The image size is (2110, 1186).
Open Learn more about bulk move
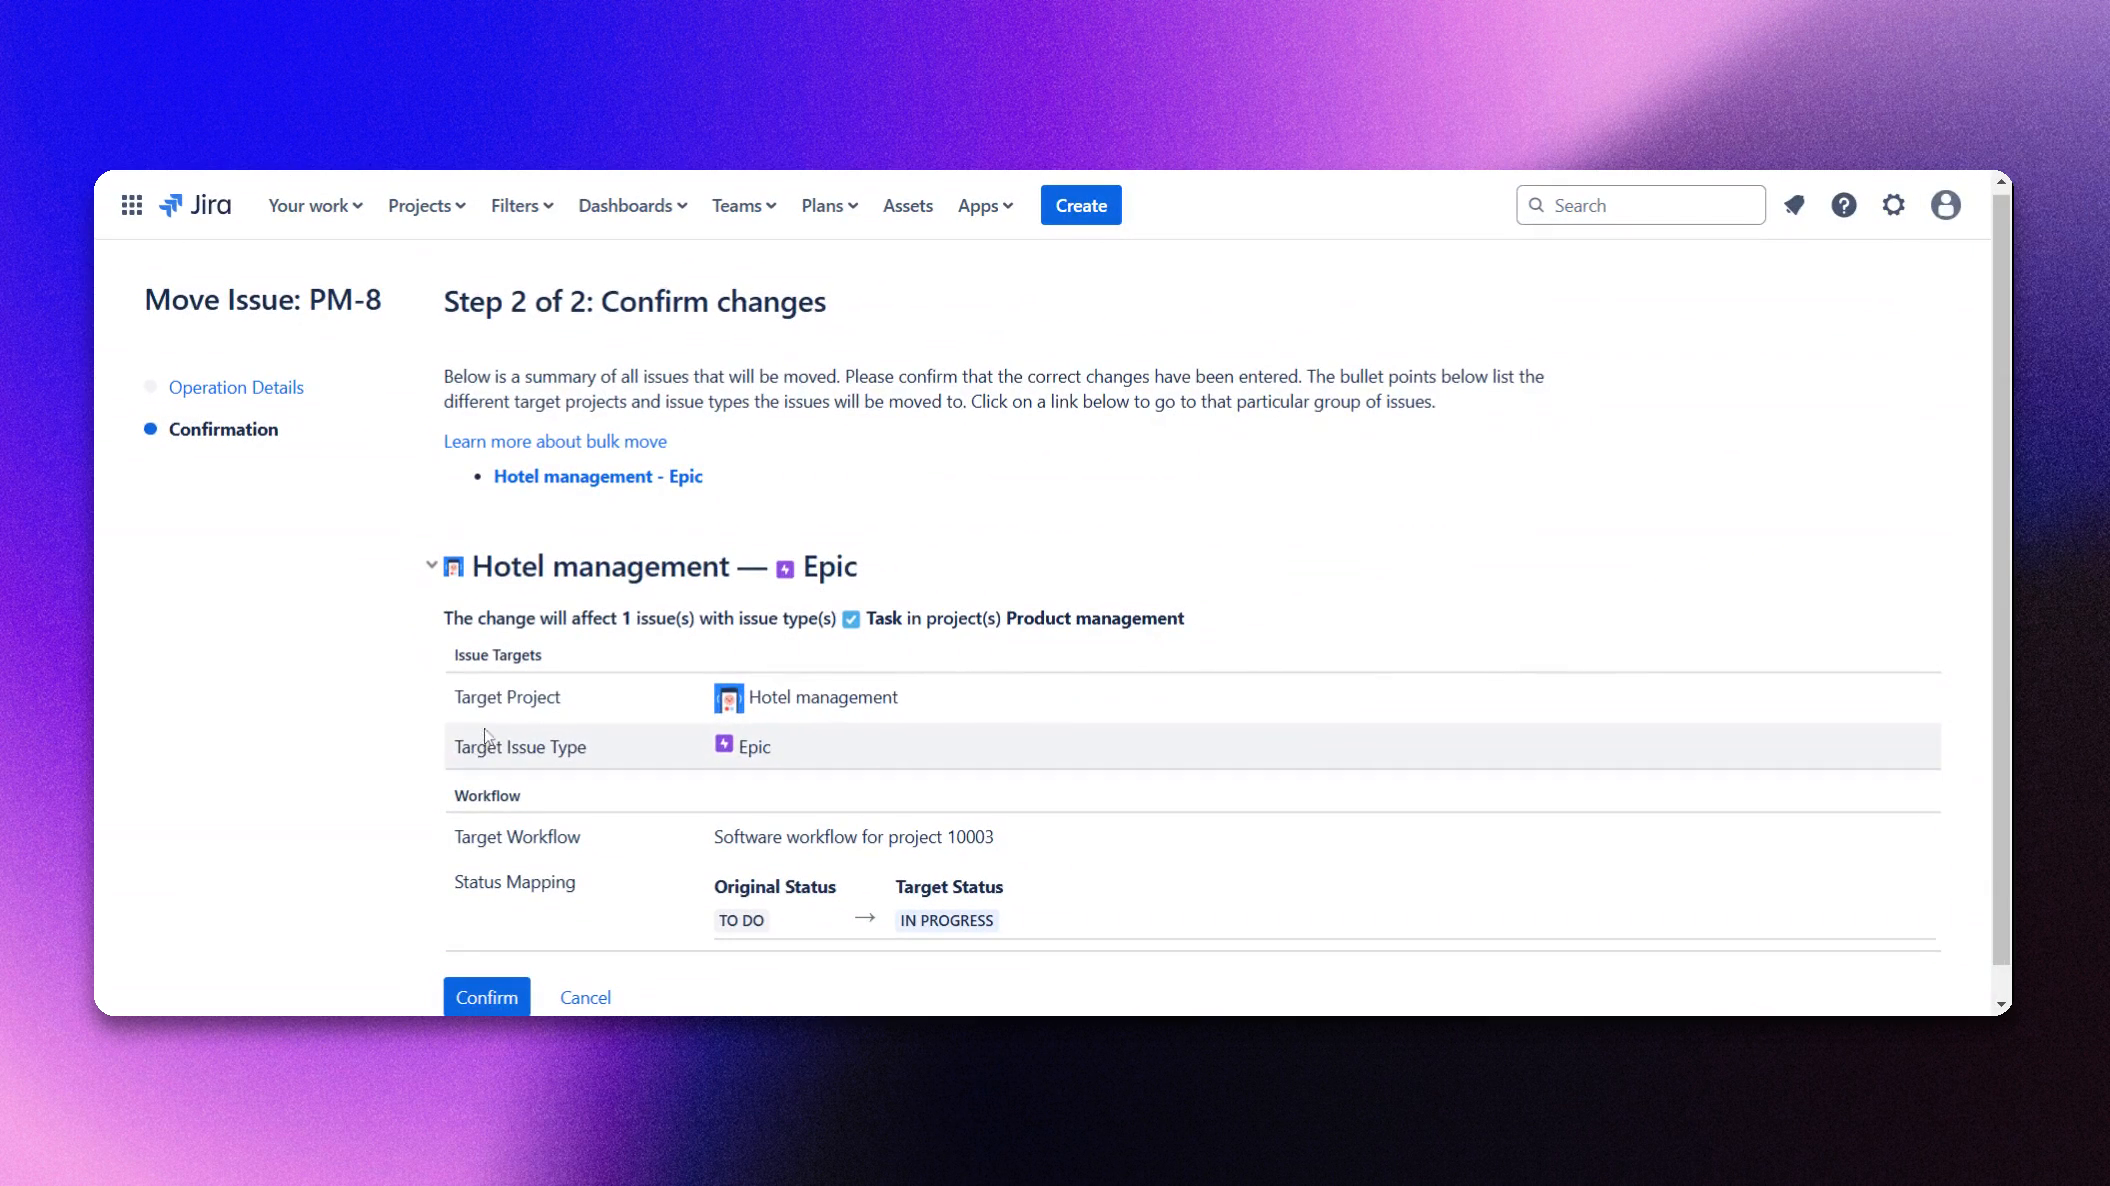pyautogui.click(x=555, y=441)
